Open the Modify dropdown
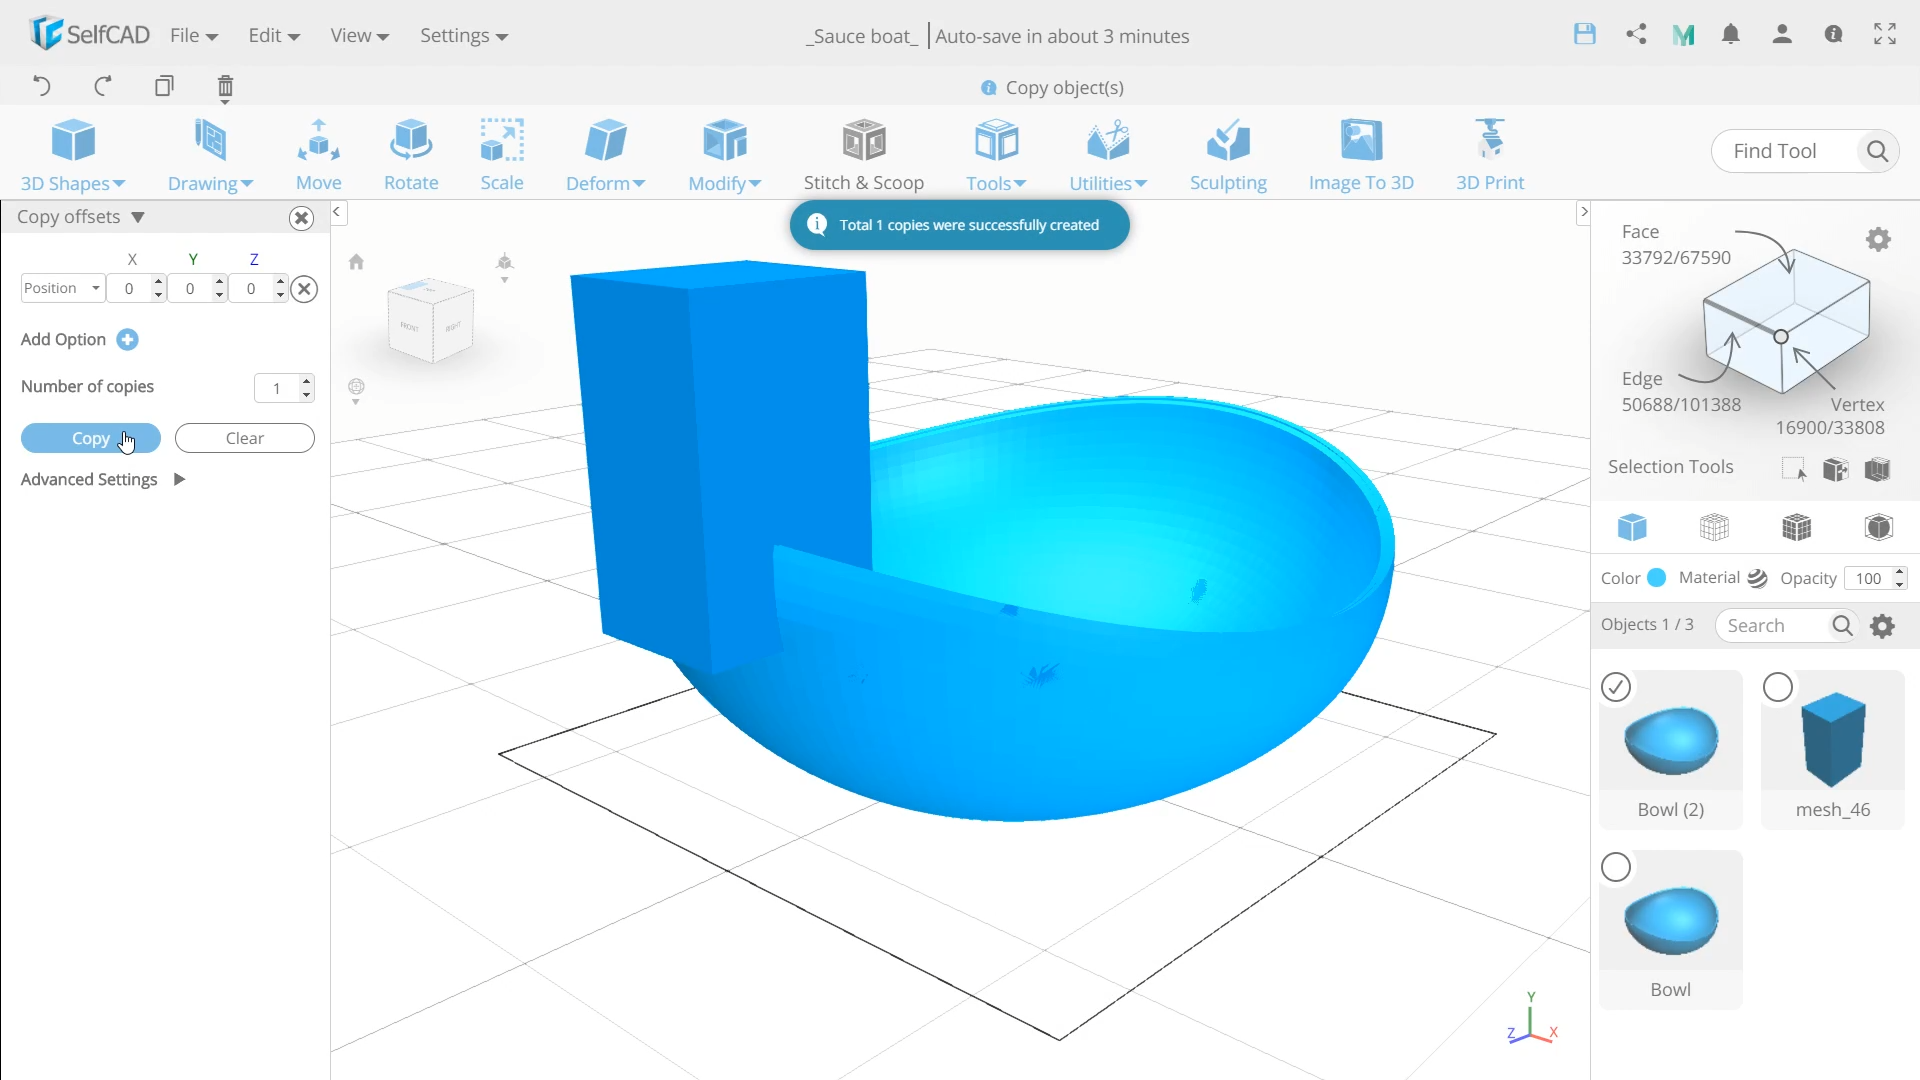 point(725,155)
